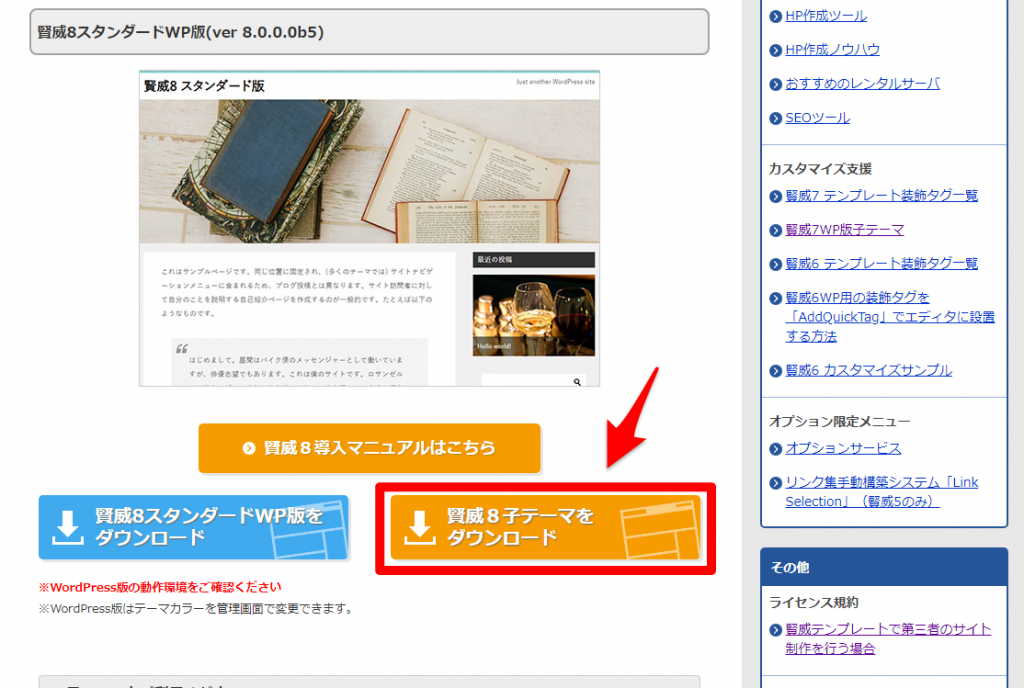Open the HP作成ツール link
The width and height of the screenshot is (1024, 688).
(x=825, y=16)
